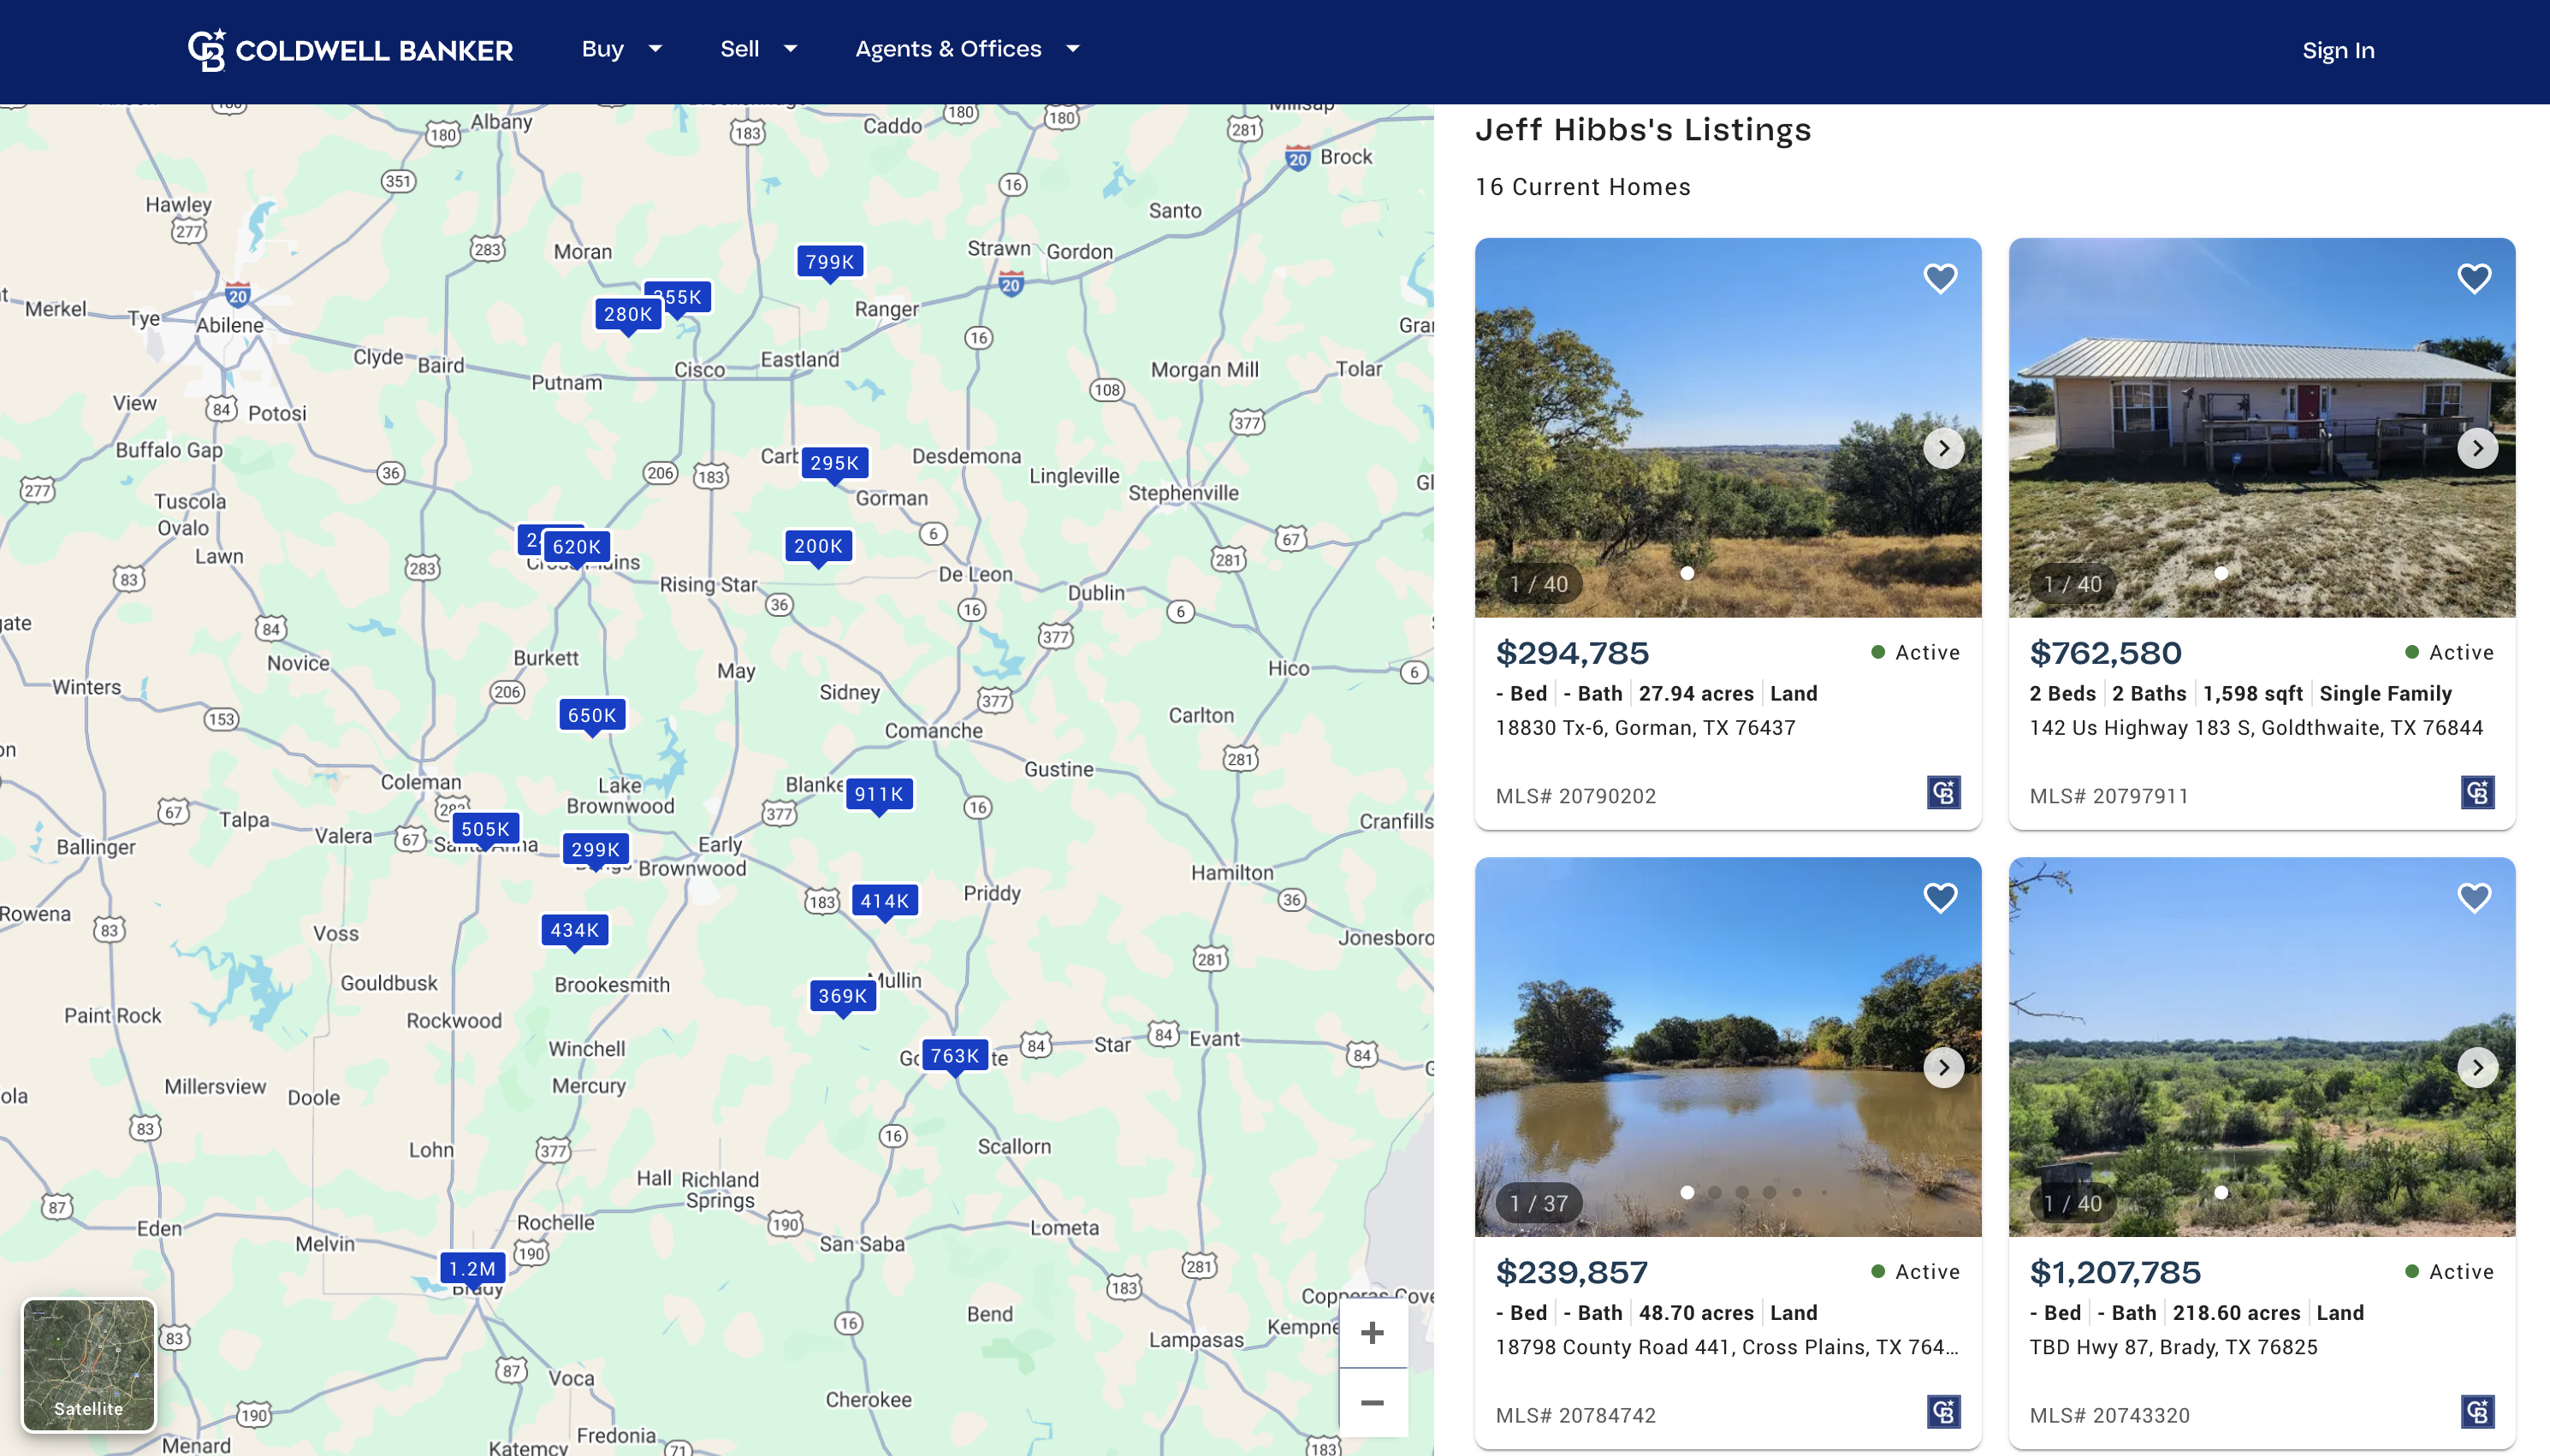2550x1456 pixels.
Task: Open TBD Hwy 87, Brady address
Action: click(x=2173, y=1347)
